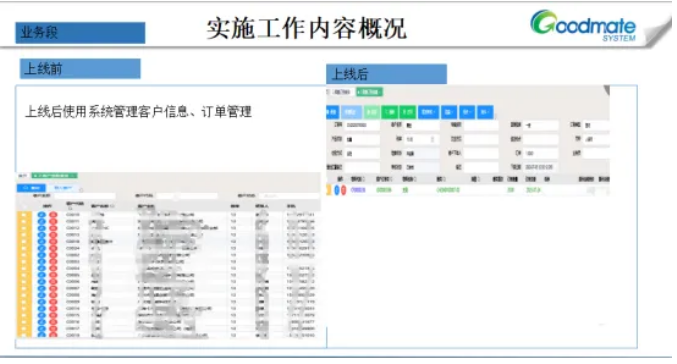Open the last blue dropdown button in order toolbar
Image resolution: width=677 pixels, height=364 pixels.
485,112
